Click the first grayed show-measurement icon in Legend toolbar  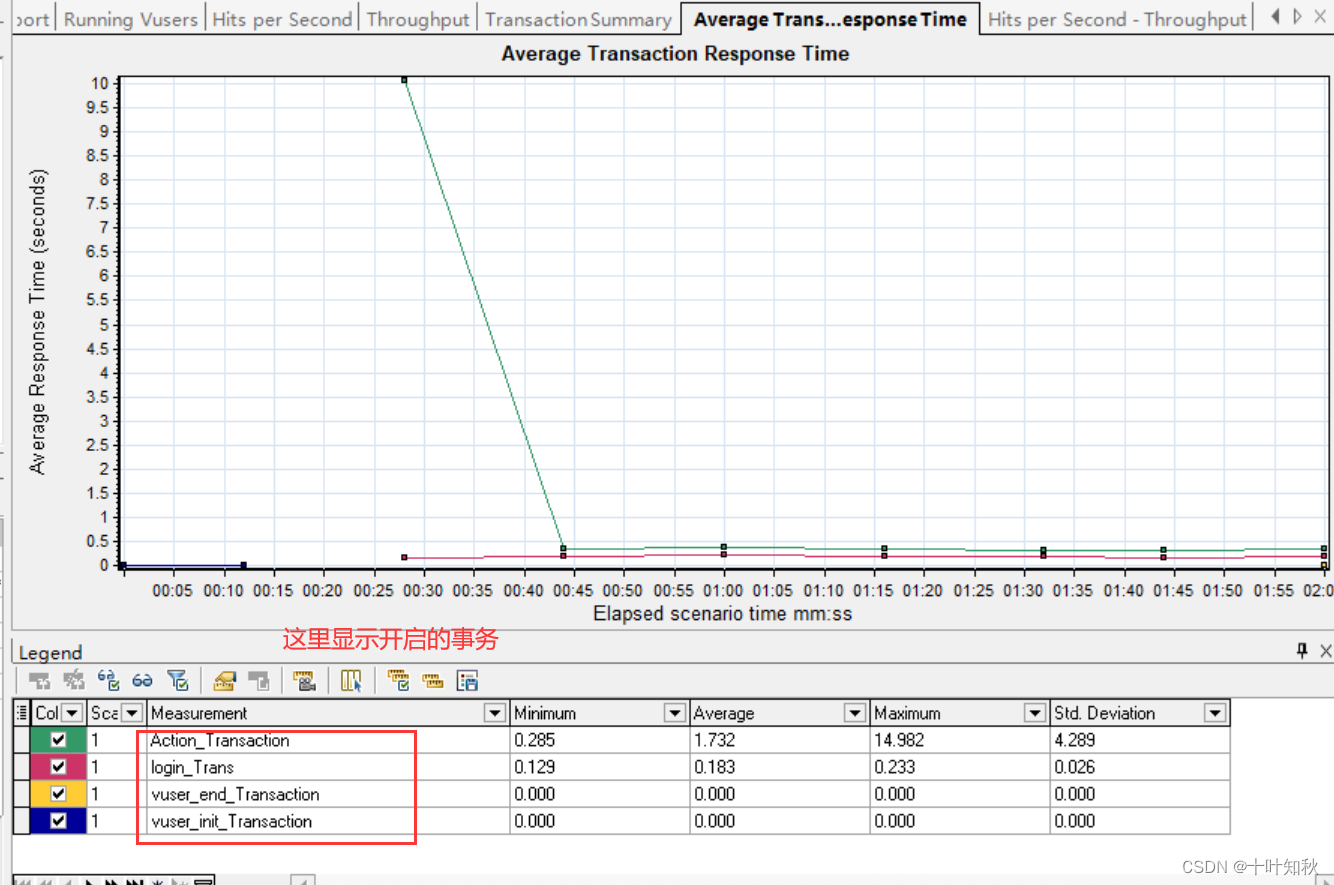(x=41, y=681)
